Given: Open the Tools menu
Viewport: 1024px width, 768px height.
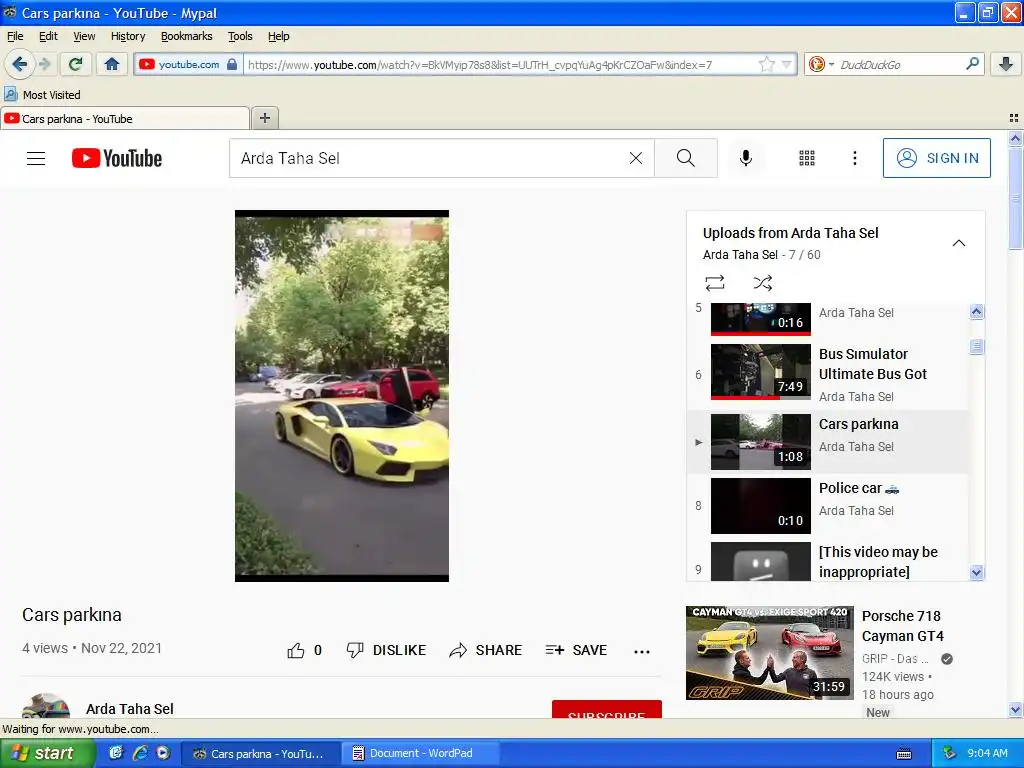Looking at the screenshot, I should click(x=240, y=36).
